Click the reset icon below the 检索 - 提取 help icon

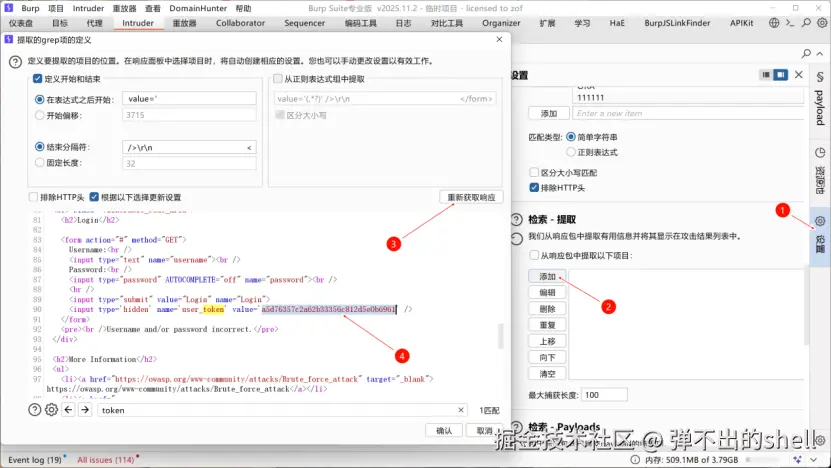pyautogui.click(x=516, y=239)
